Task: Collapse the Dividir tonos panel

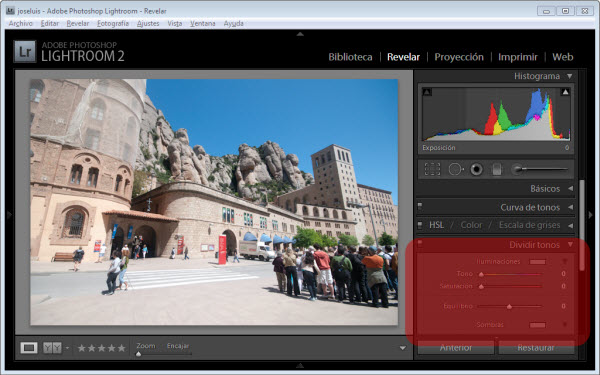Action: (x=570, y=244)
